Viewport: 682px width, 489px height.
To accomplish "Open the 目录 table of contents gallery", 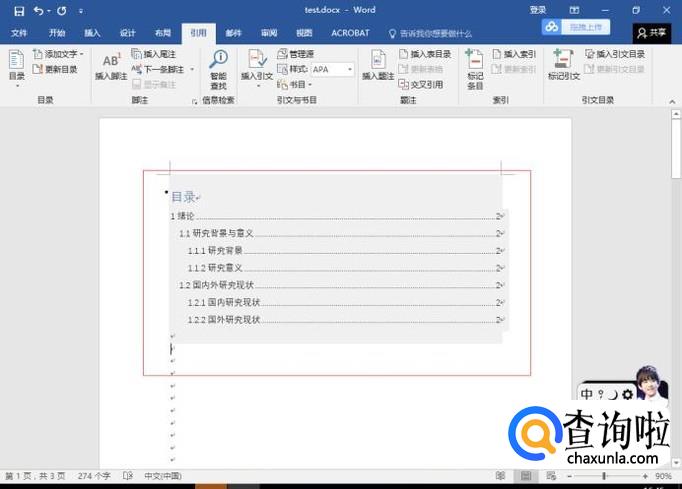I will [17, 68].
